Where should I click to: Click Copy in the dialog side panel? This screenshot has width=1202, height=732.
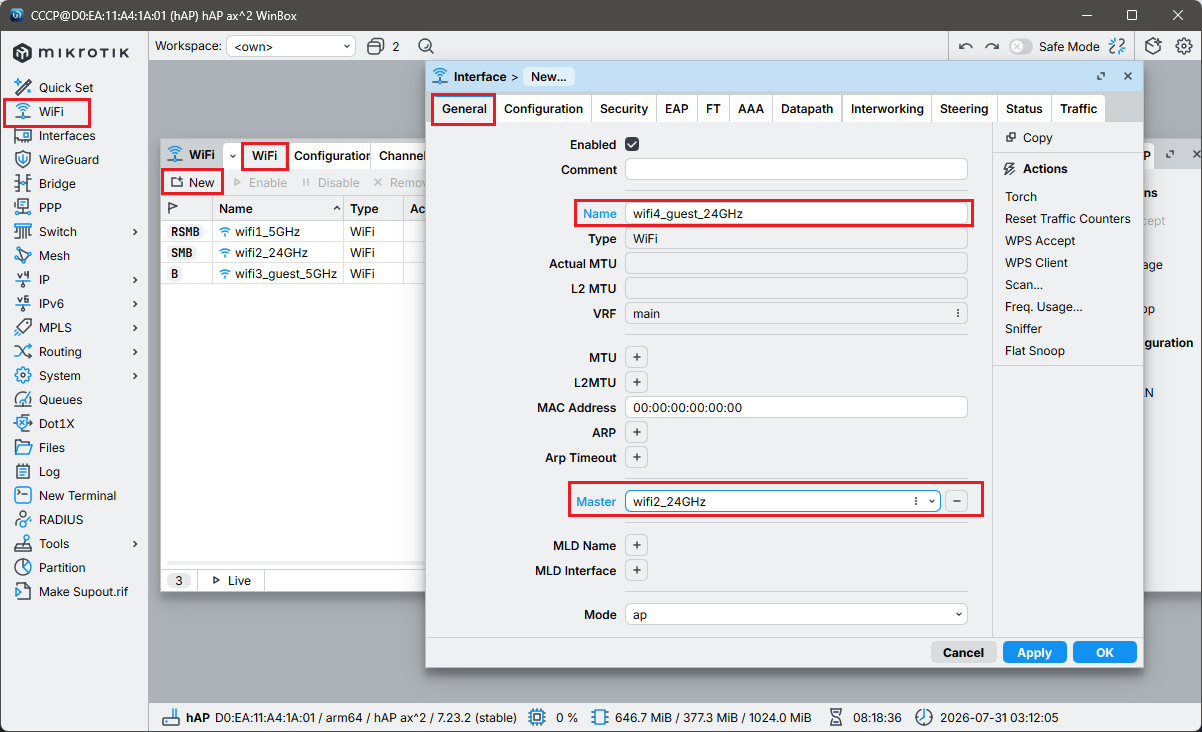point(1029,138)
